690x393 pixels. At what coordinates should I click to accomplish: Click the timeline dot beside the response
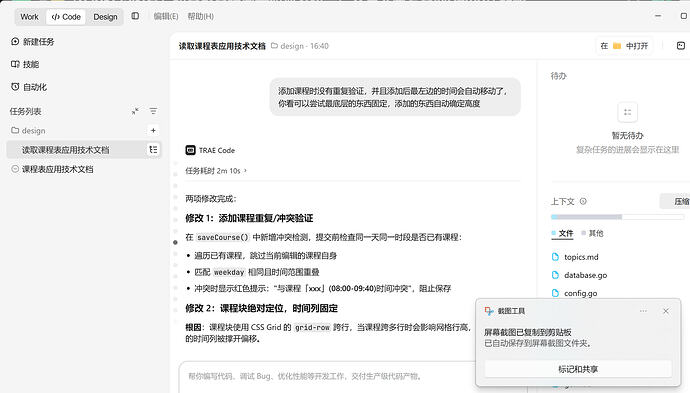[175, 242]
